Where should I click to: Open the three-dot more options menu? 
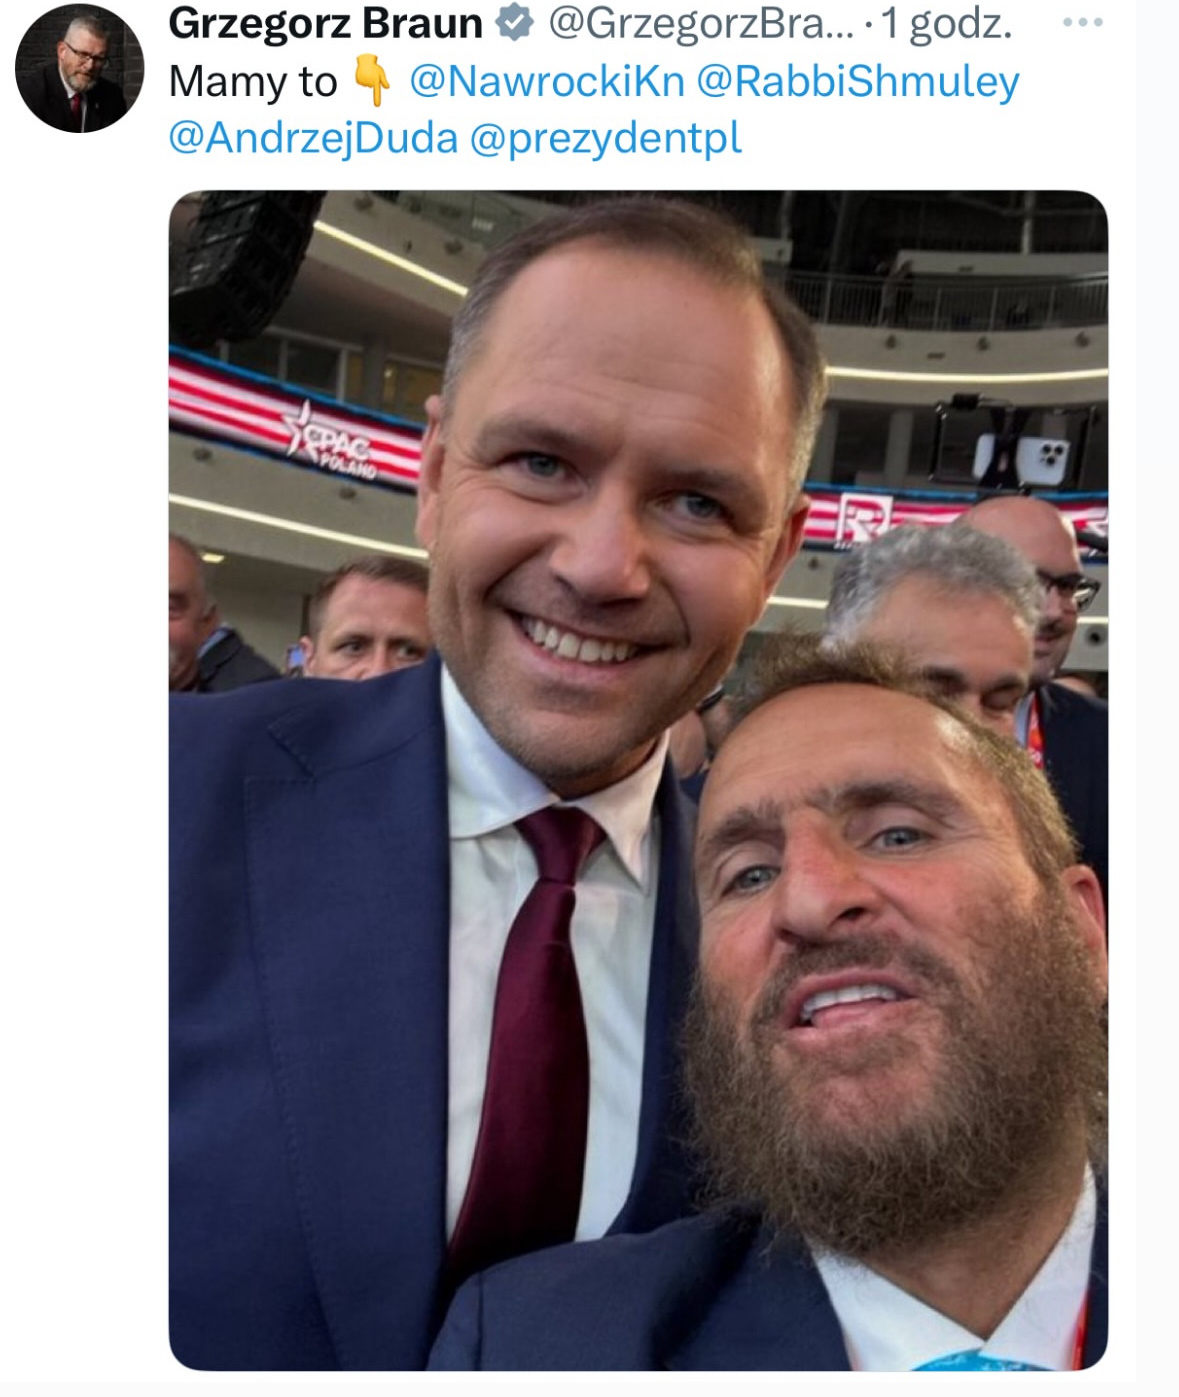[1082, 23]
